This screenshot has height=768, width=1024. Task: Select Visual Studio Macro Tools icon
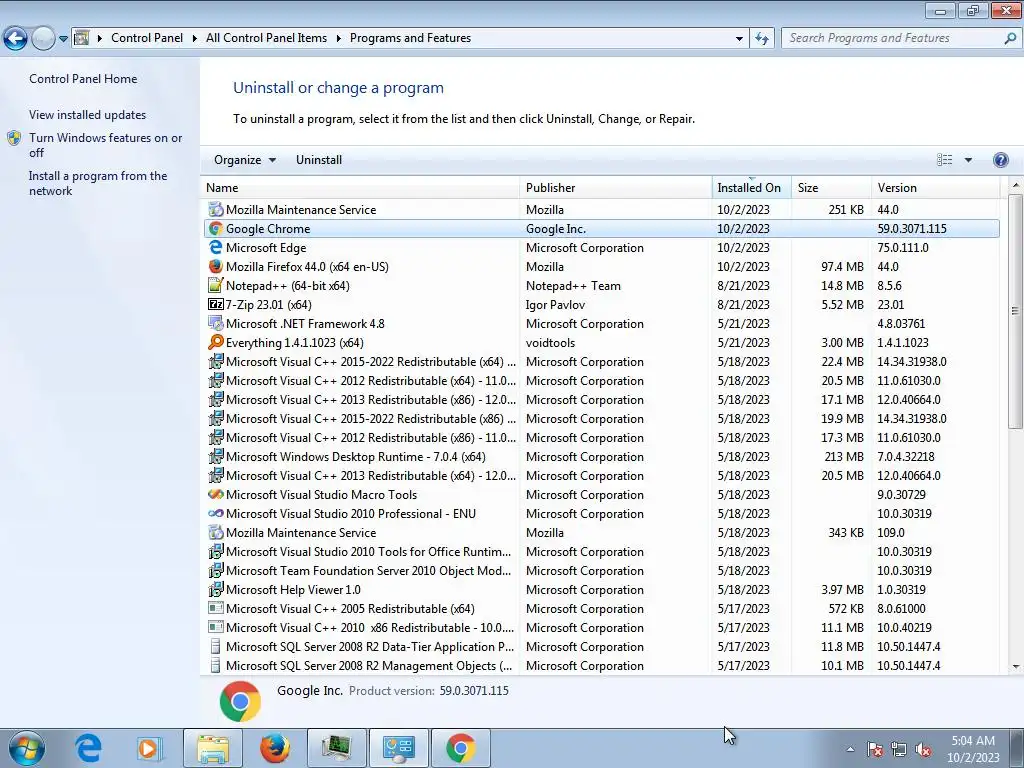coord(216,494)
